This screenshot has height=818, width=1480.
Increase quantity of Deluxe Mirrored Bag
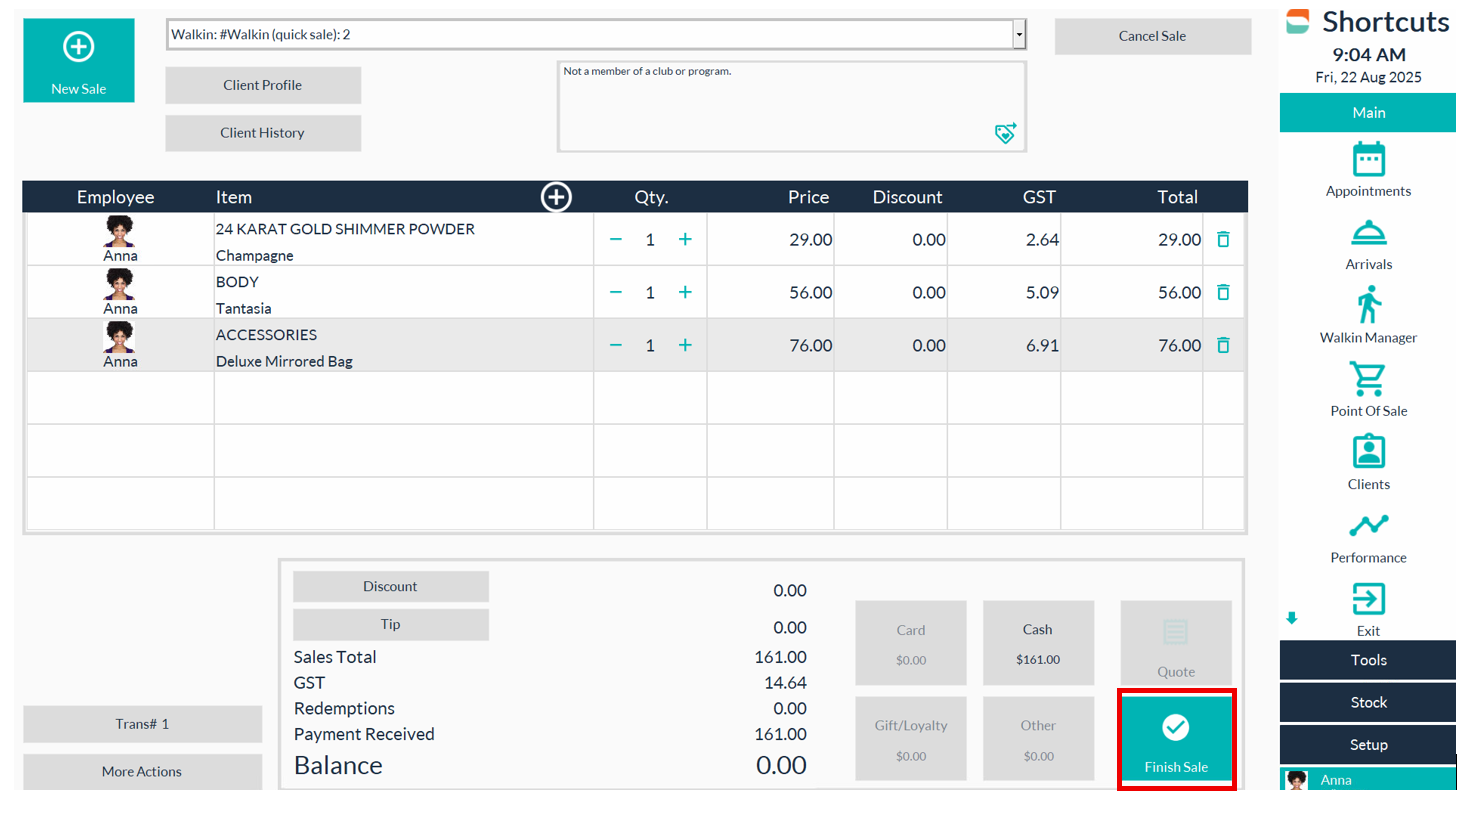click(685, 345)
